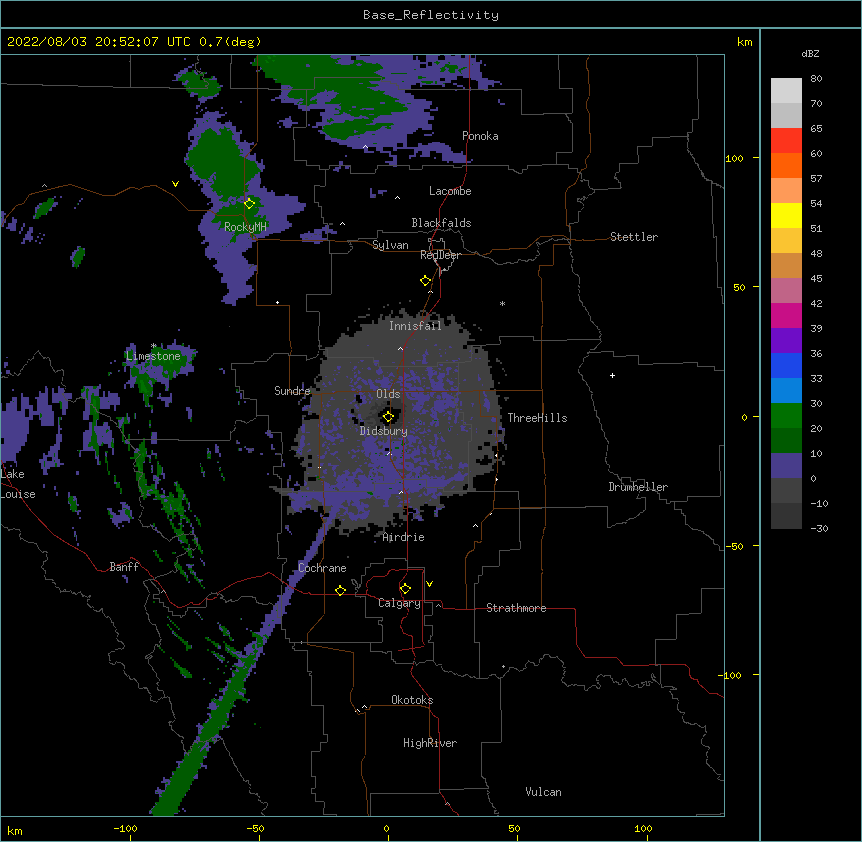
Task: Click the yellow v marker northeast of Calgary
Action: coord(429,584)
